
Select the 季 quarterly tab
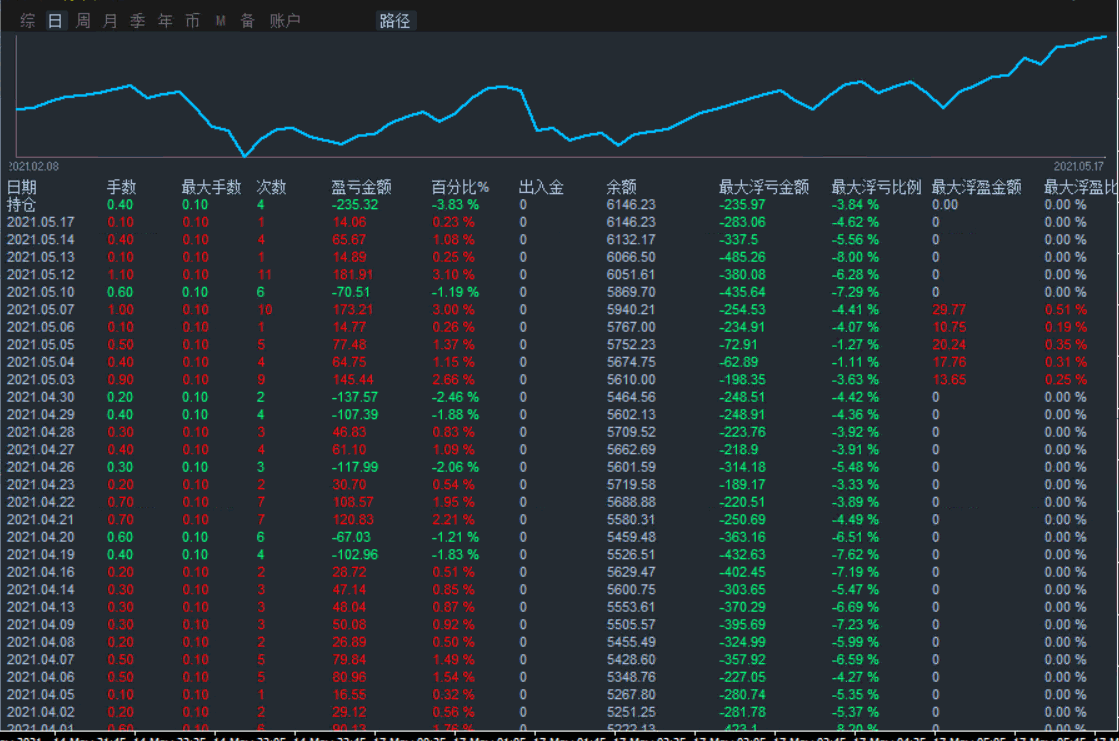pos(137,21)
